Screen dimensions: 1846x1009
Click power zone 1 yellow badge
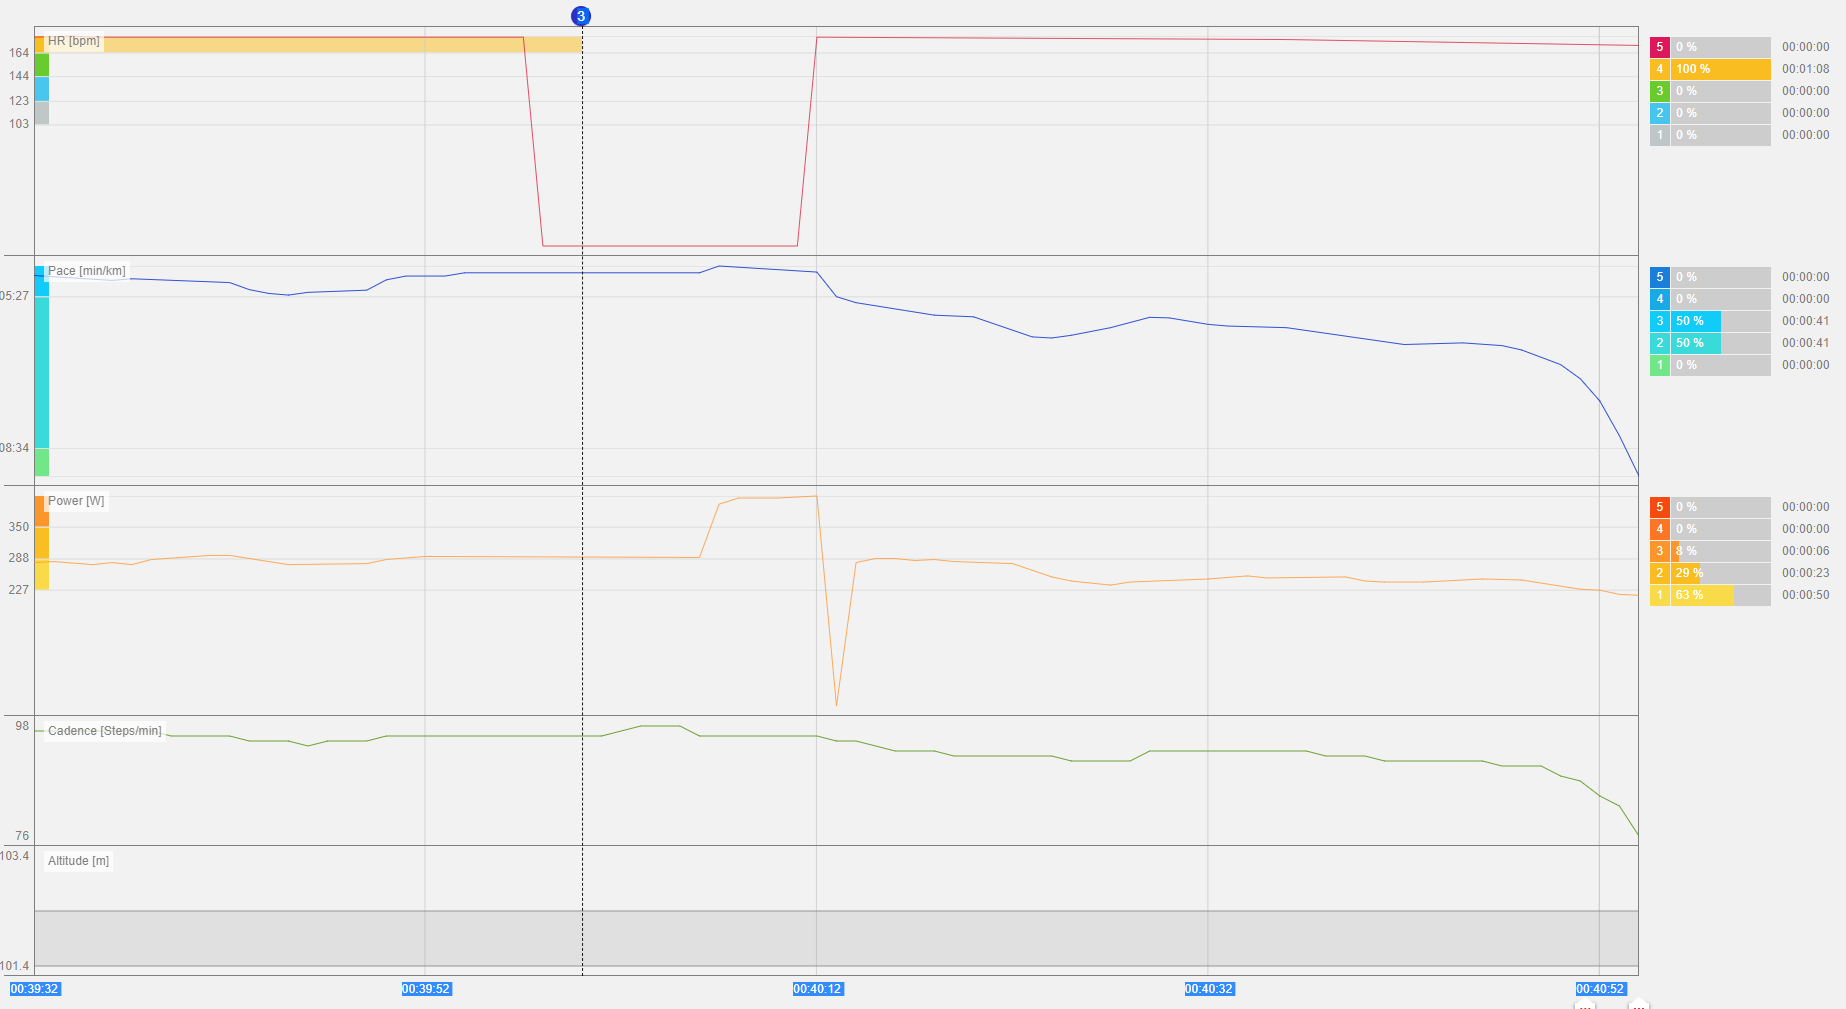tap(1659, 595)
